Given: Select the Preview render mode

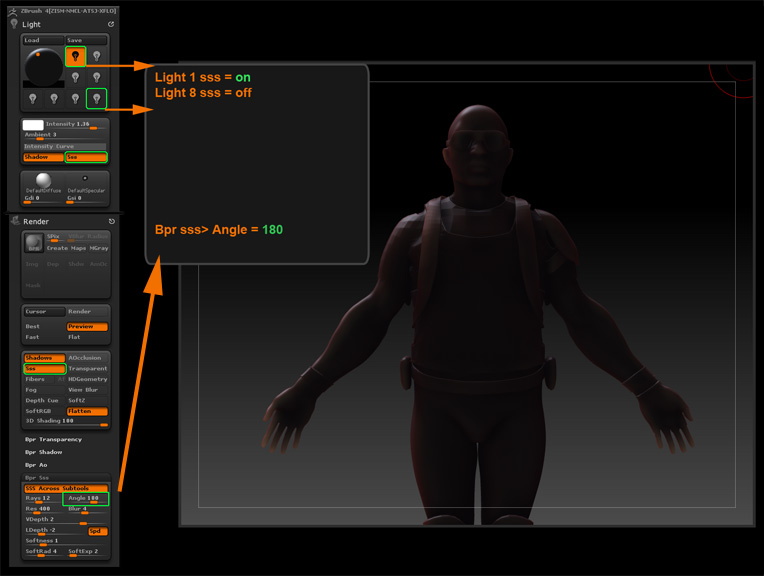Looking at the screenshot, I should coord(87,326).
